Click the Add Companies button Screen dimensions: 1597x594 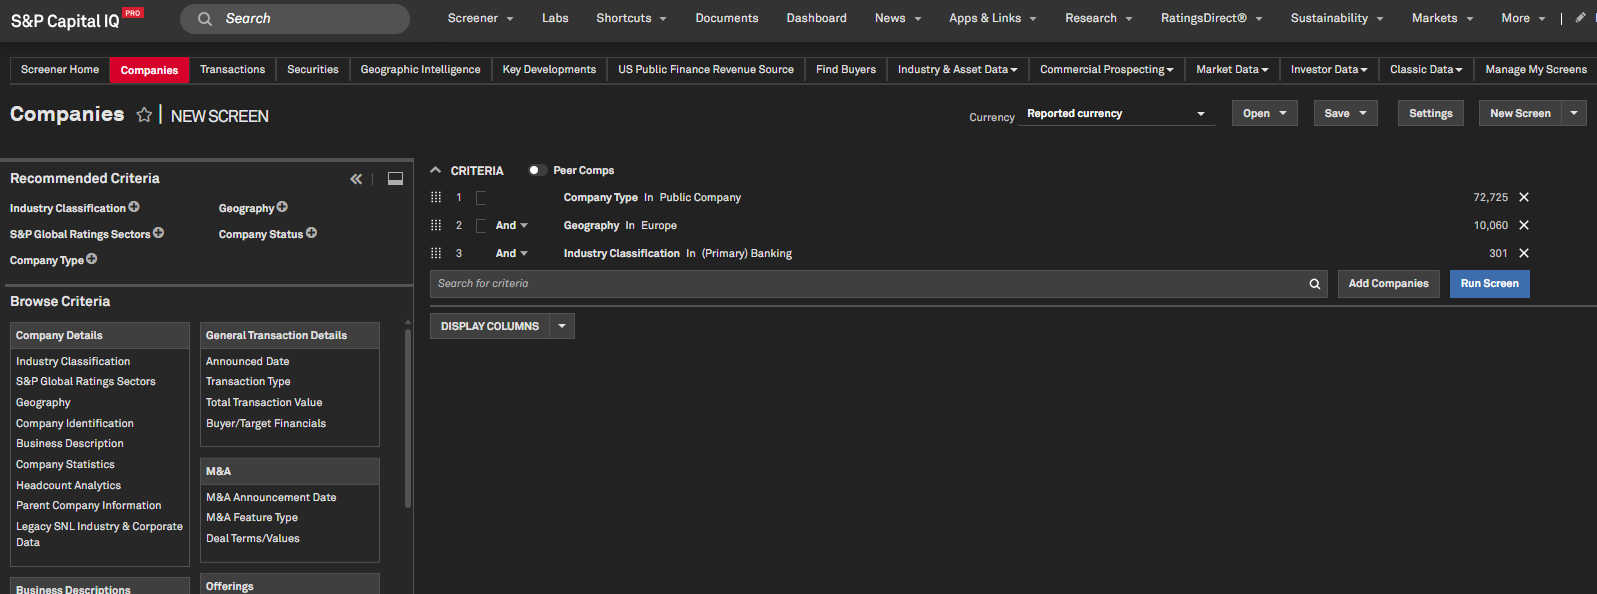pos(1388,284)
